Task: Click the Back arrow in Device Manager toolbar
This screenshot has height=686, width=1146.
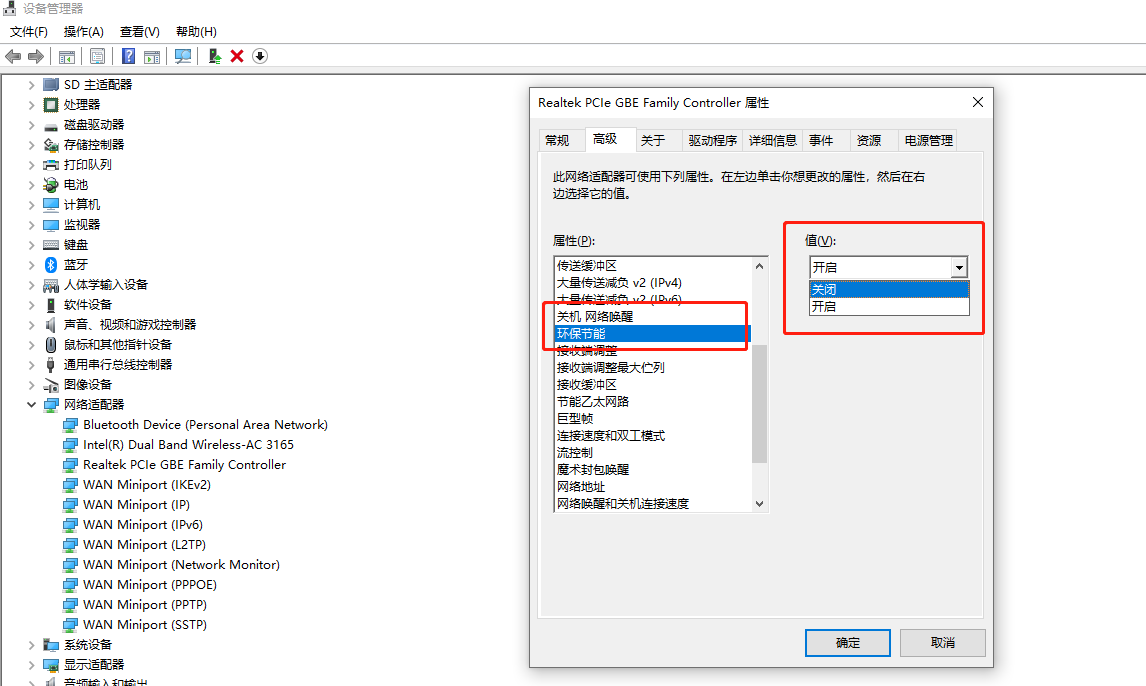Action: [13, 56]
